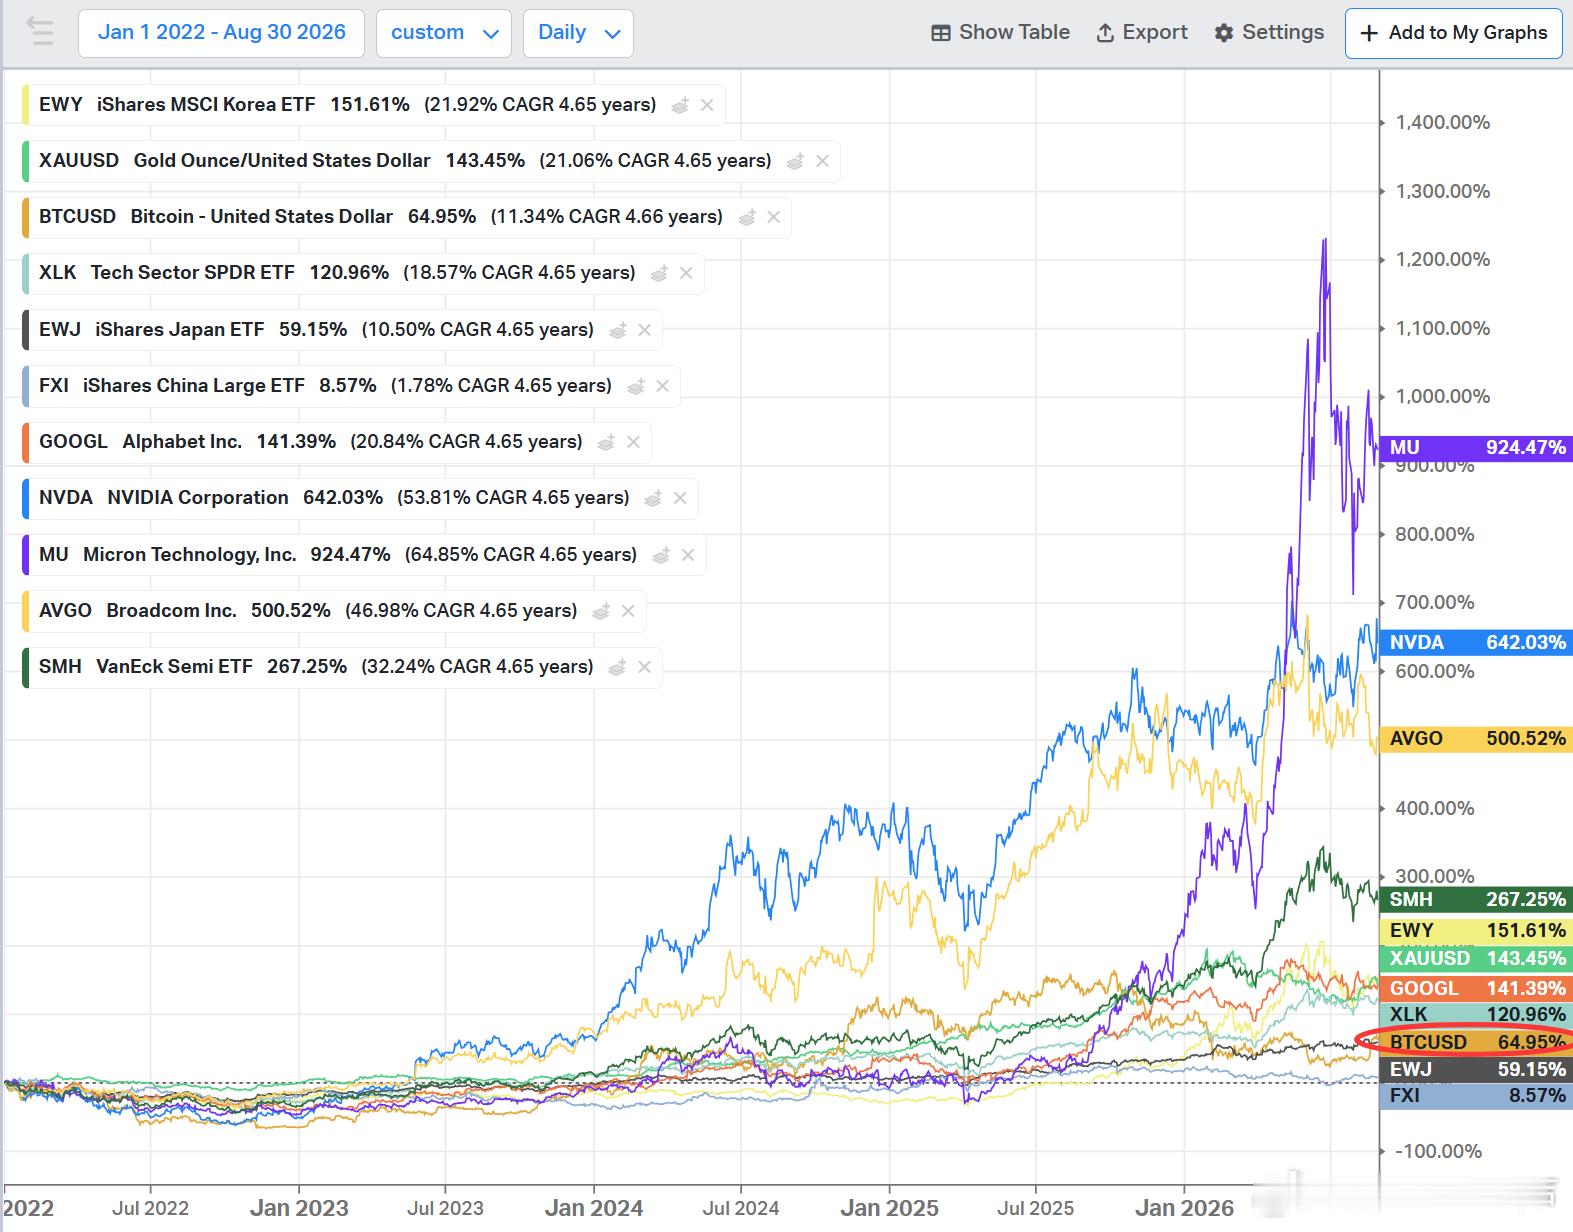Viewport: 1573px width, 1232px height.
Task: Export the chart data
Action: click(x=1142, y=33)
